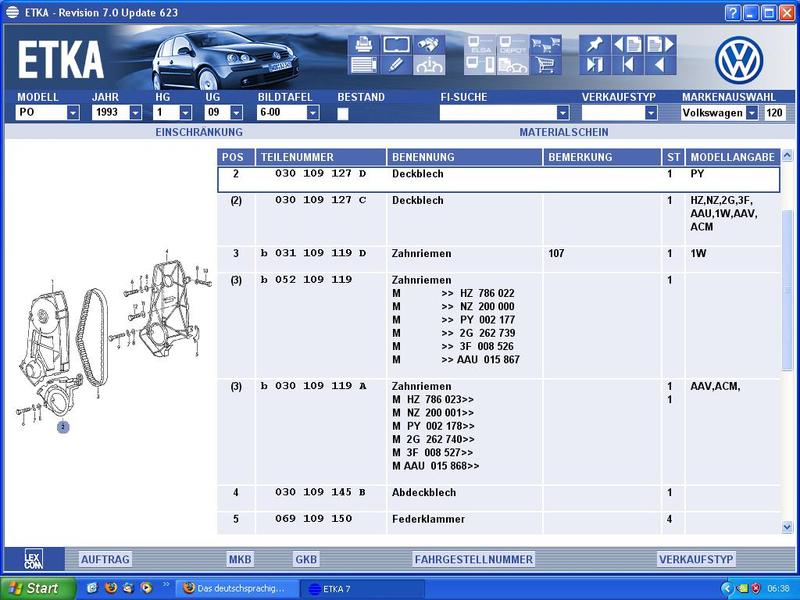Launch Internet Explorer from the quick launch

pos(92,588)
